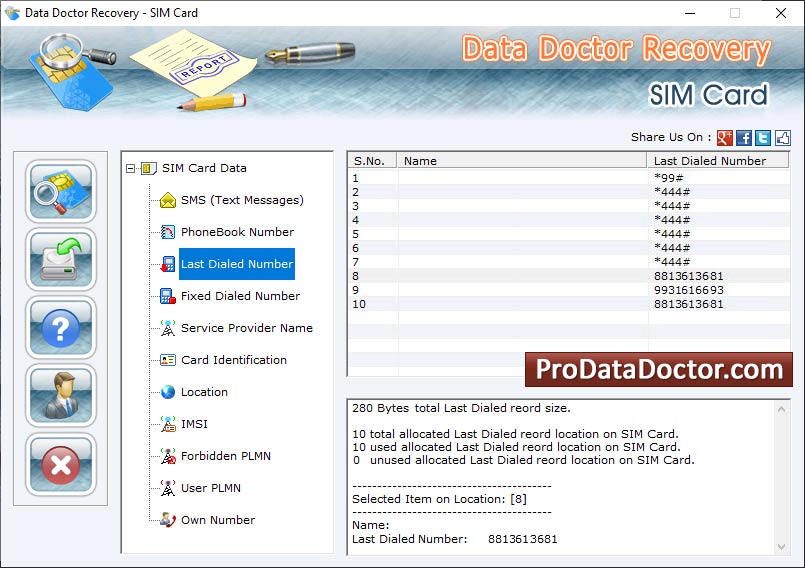
Task: Select row 9 number 9931616693
Action: tap(569, 290)
